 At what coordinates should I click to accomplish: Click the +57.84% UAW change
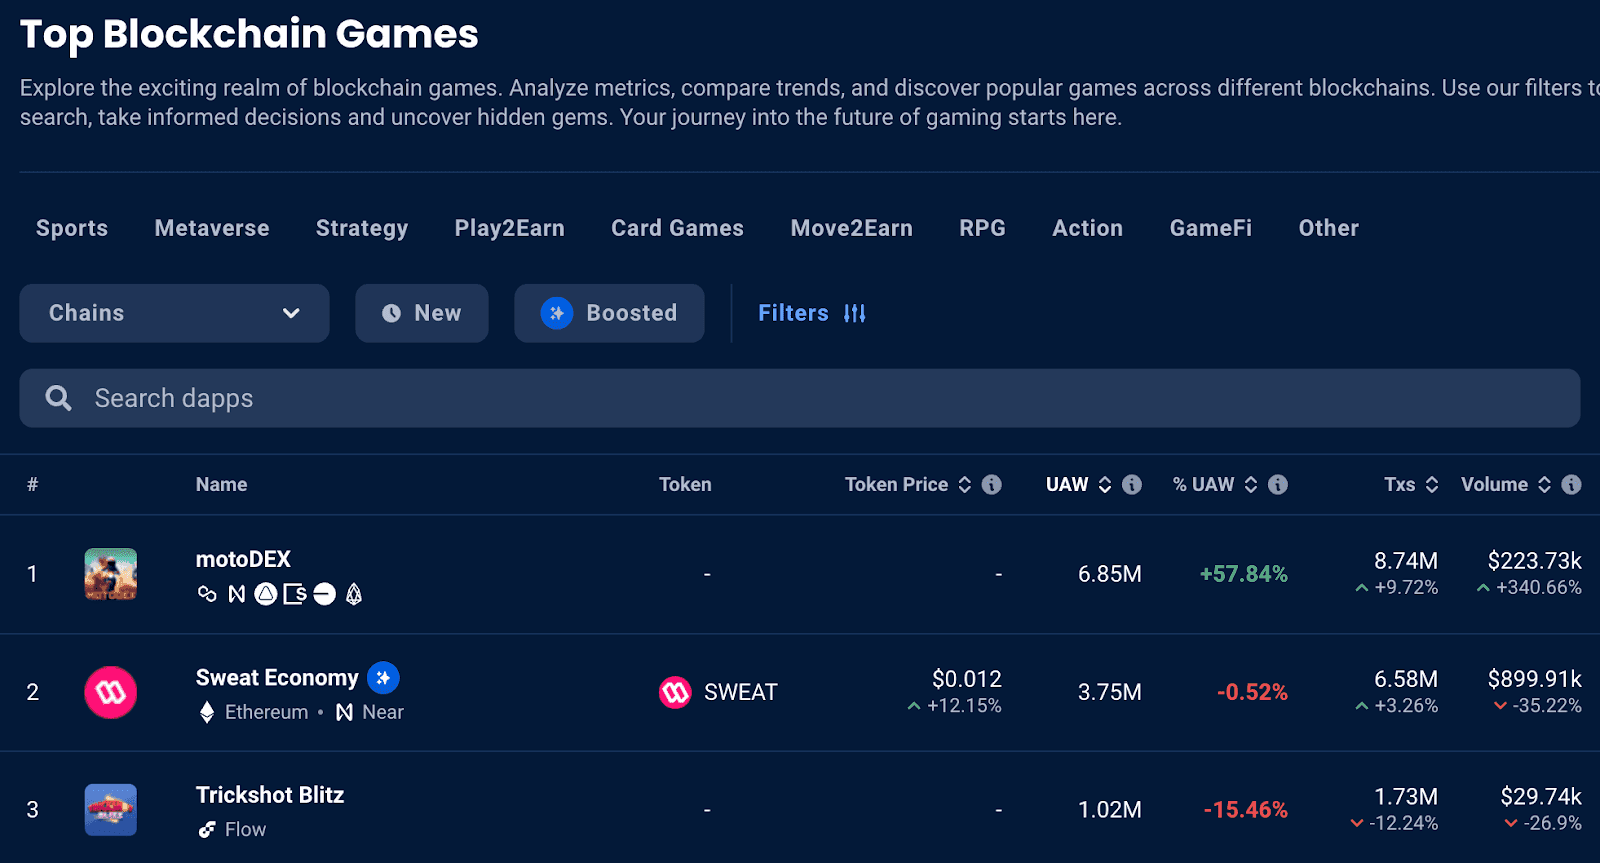(x=1244, y=574)
